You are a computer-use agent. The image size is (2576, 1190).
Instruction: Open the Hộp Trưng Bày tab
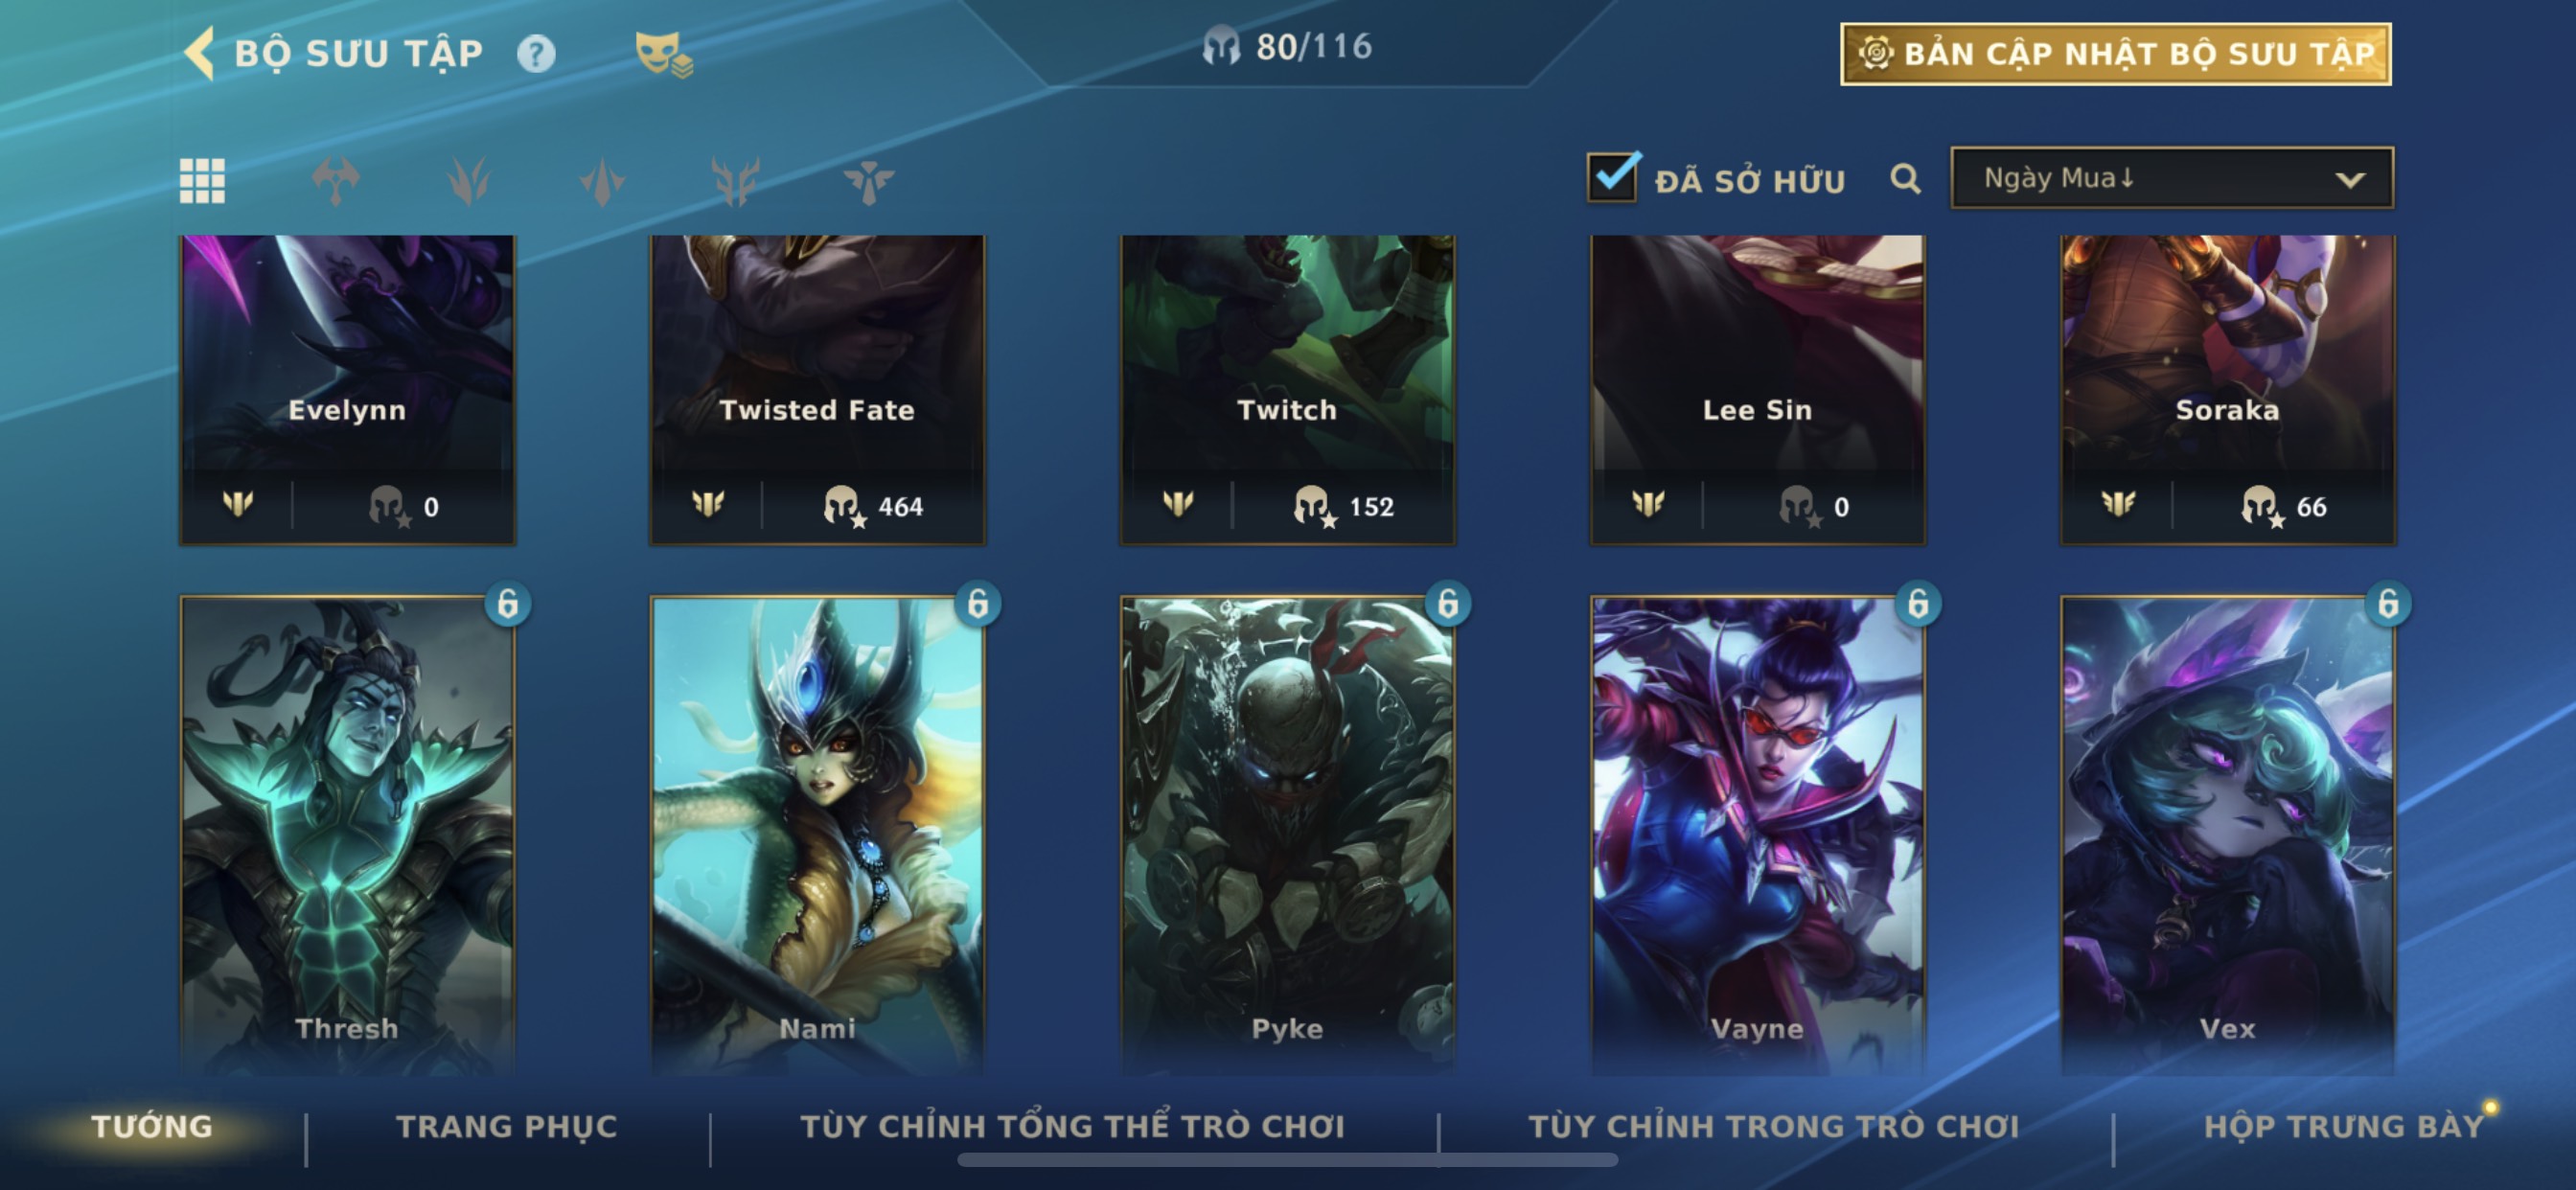tap(2343, 1127)
